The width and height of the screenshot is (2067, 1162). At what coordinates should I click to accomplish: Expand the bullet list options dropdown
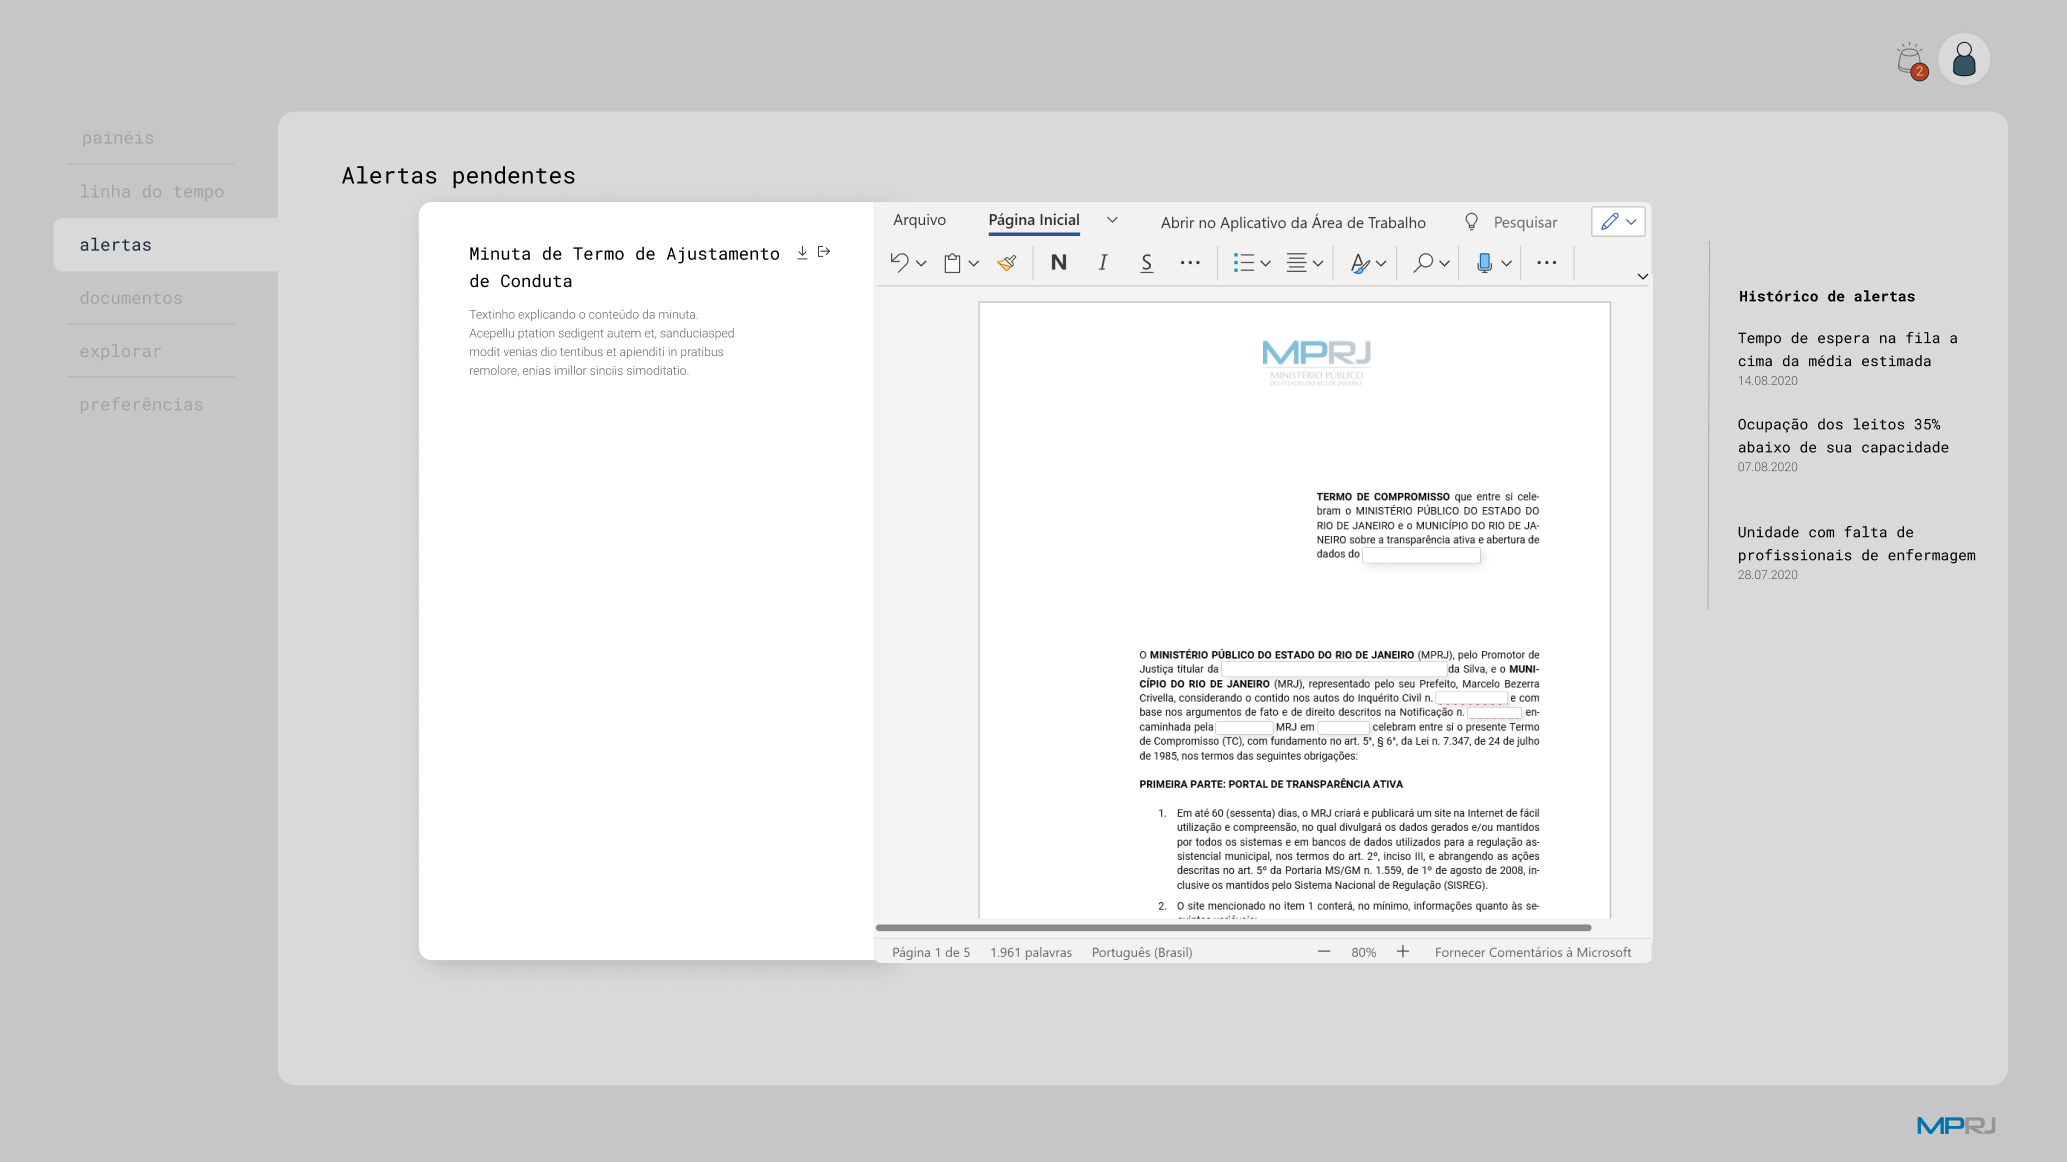pos(1265,263)
